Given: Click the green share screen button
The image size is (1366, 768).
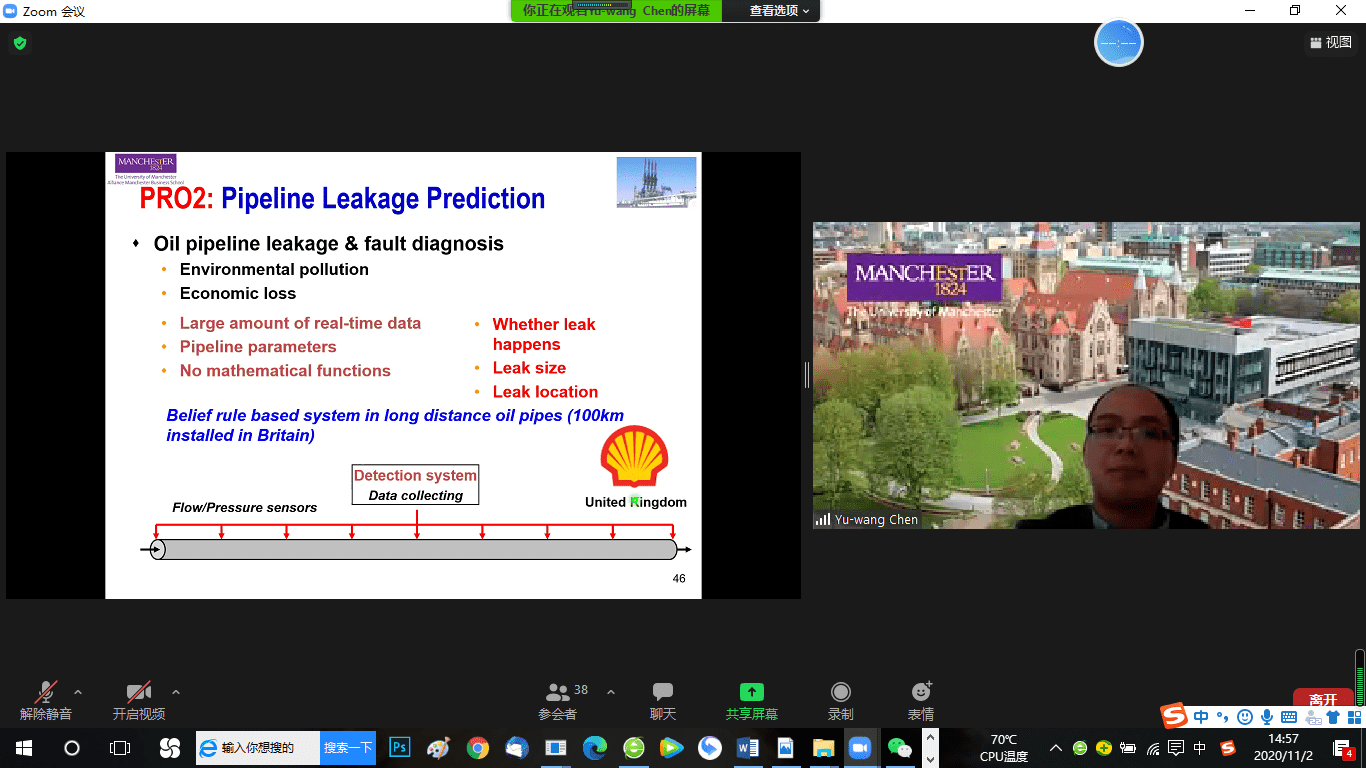Looking at the screenshot, I should pyautogui.click(x=751, y=699).
